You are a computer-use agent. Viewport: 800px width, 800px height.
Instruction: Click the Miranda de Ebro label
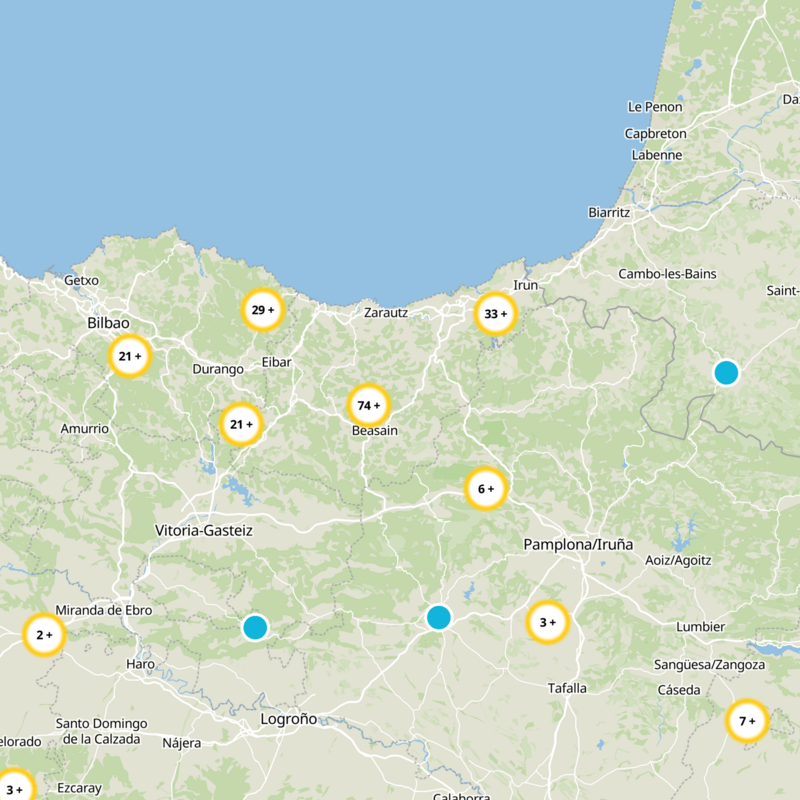pos(104,610)
